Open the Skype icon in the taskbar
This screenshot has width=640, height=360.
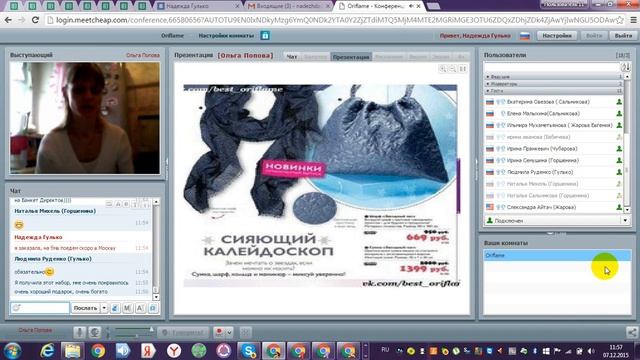coord(249,351)
